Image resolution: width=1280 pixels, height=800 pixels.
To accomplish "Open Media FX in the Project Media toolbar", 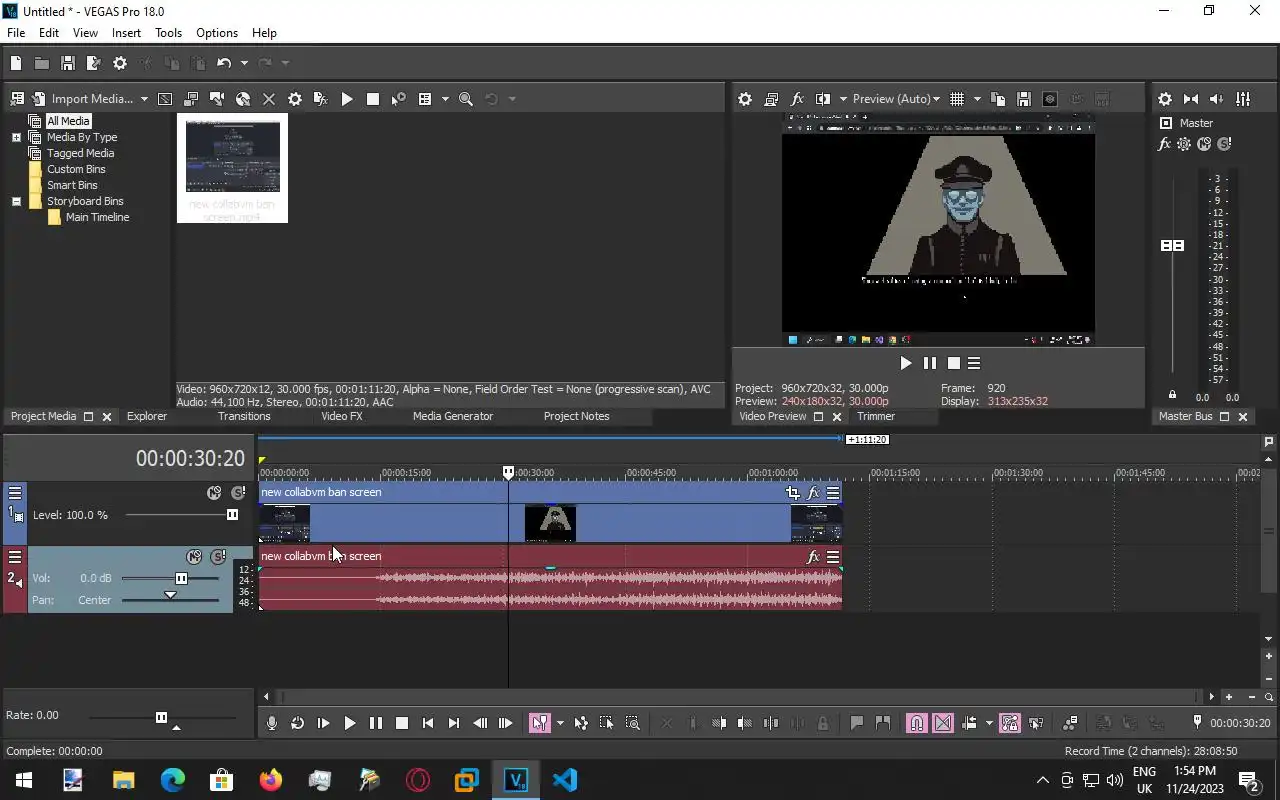I will (x=321, y=99).
